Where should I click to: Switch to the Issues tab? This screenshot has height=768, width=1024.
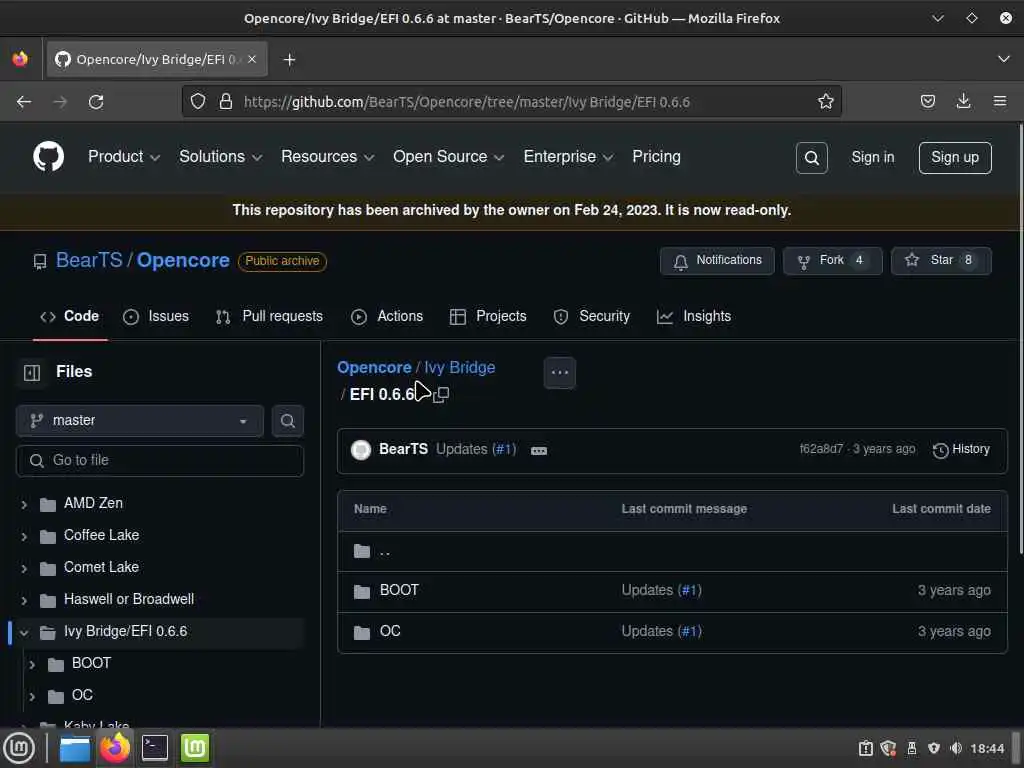coord(156,317)
